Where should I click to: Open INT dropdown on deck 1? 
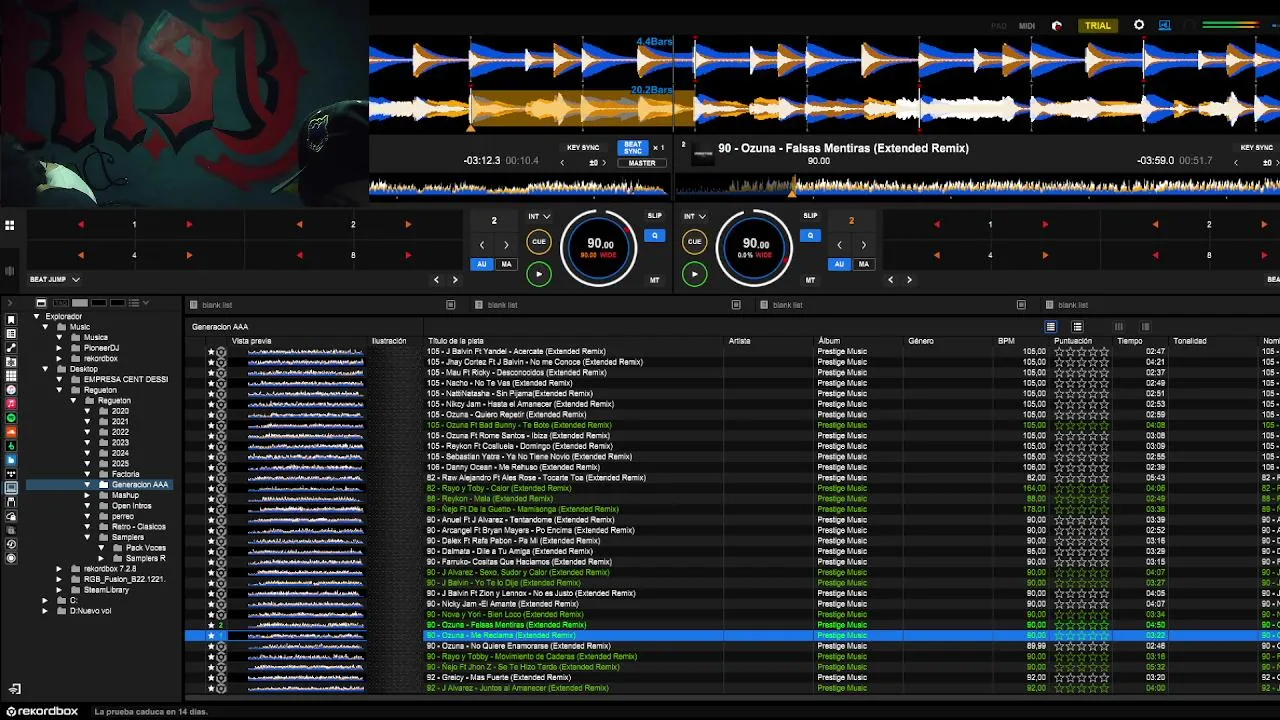pyautogui.click(x=538, y=216)
